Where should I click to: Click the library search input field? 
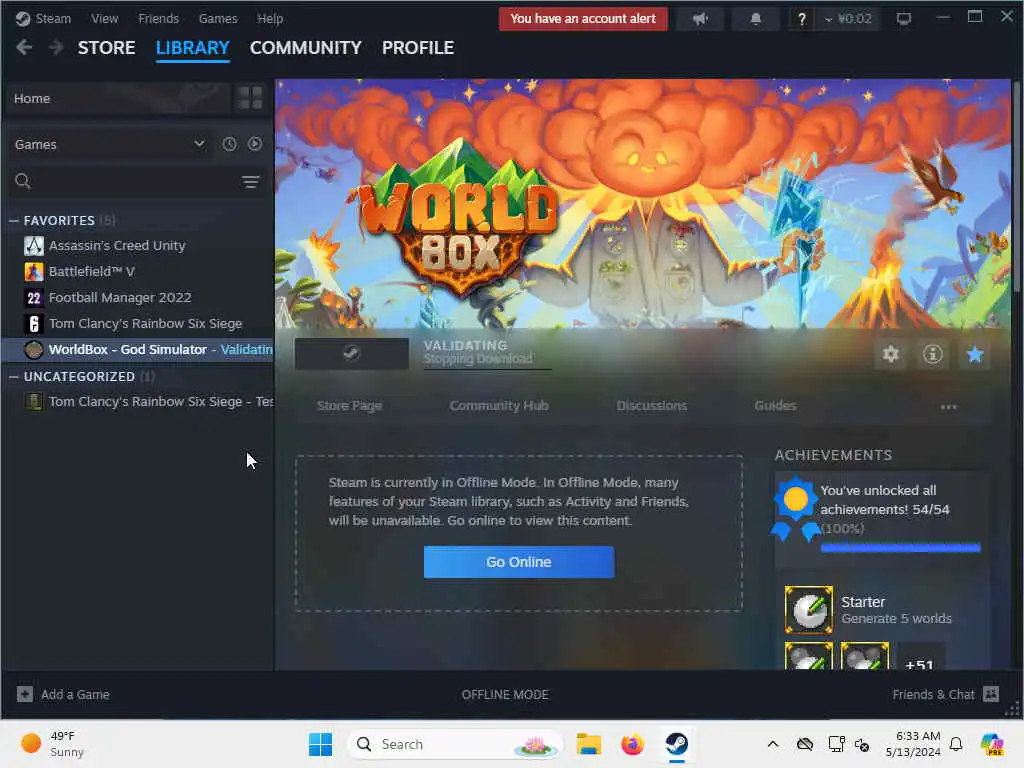[134, 181]
